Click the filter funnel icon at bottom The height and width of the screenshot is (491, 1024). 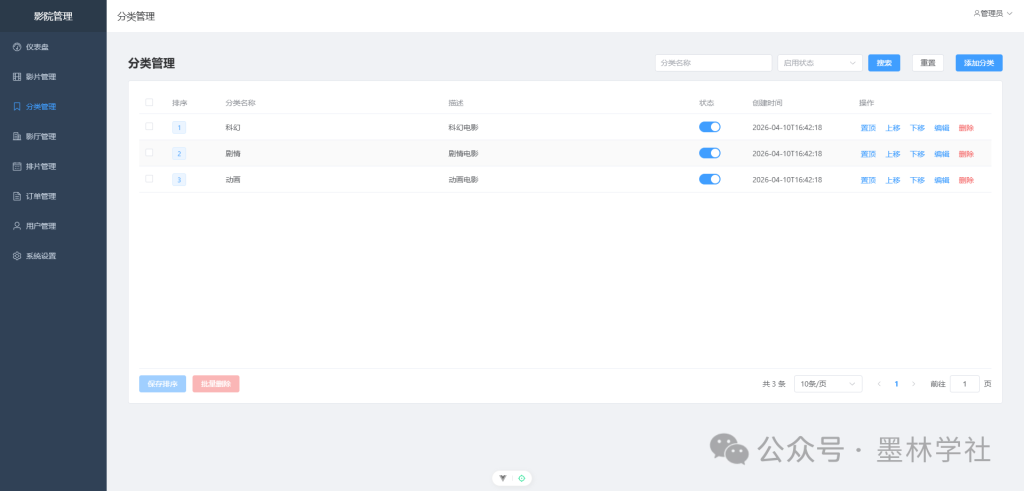[x=503, y=478]
